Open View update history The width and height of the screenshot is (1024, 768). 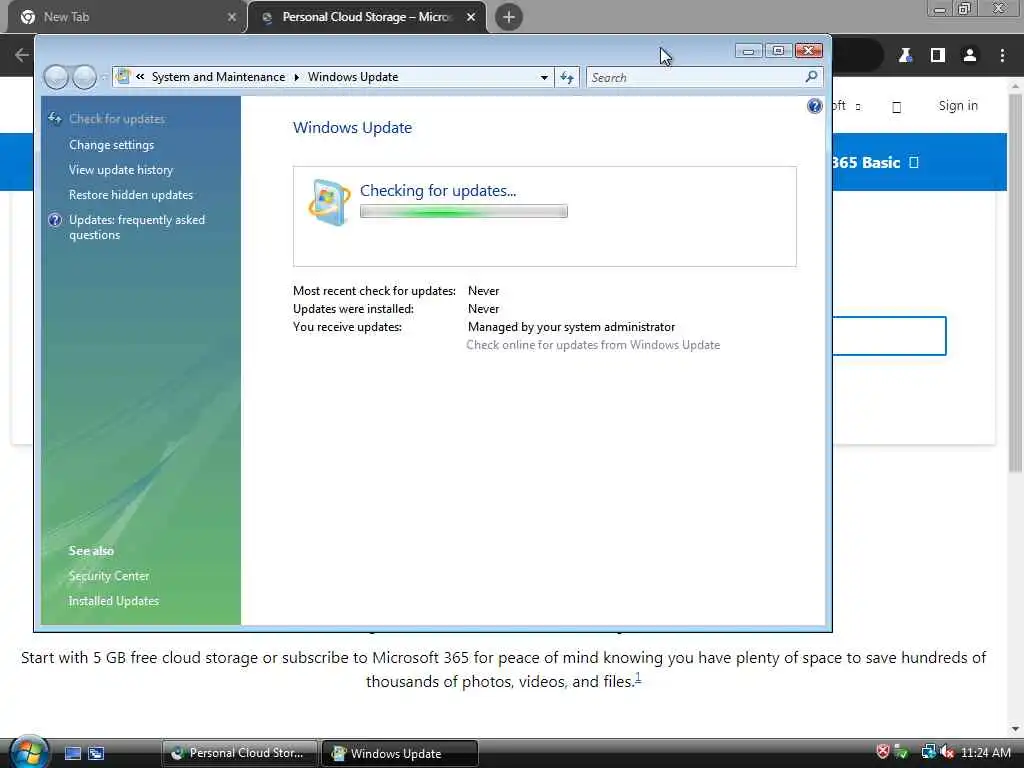(x=121, y=170)
